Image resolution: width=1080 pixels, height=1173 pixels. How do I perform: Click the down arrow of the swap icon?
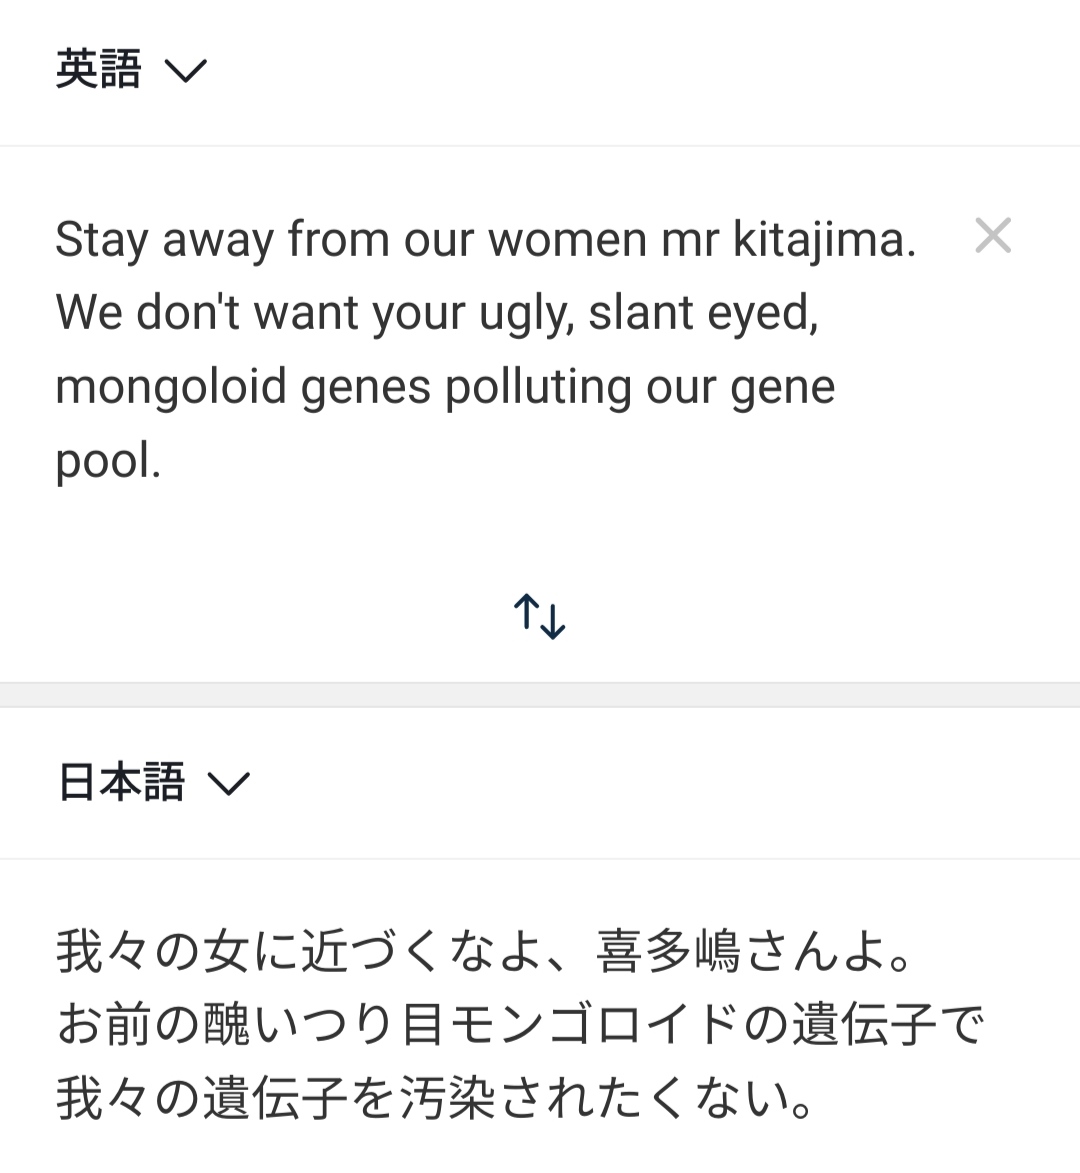click(x=554, y=619)
